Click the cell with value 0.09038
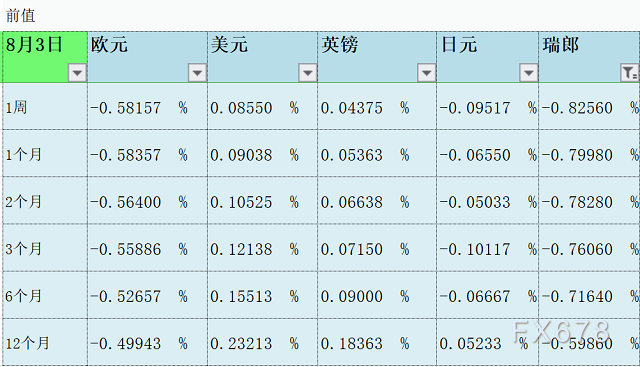 pos(262,153)
